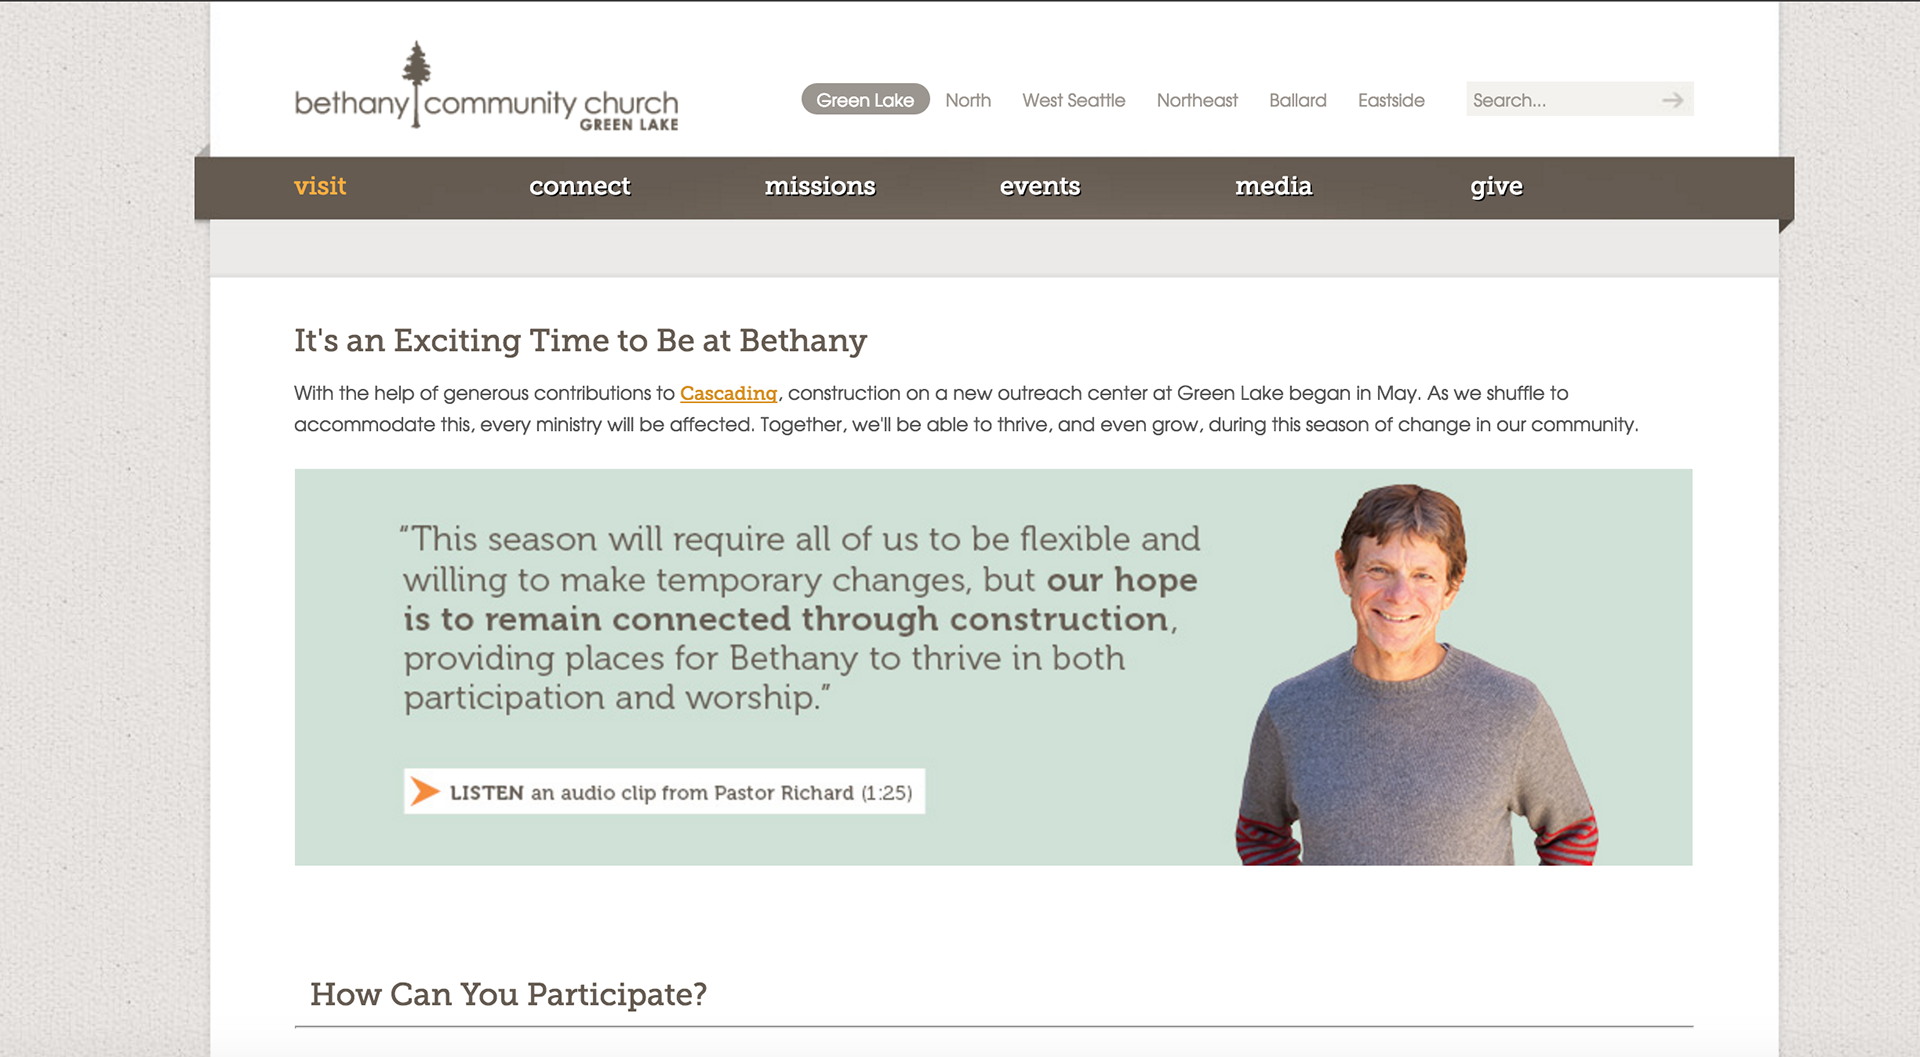Choose the Eastside campus link
The width and height of the screenshot is (1920, 1057).
1391,100
